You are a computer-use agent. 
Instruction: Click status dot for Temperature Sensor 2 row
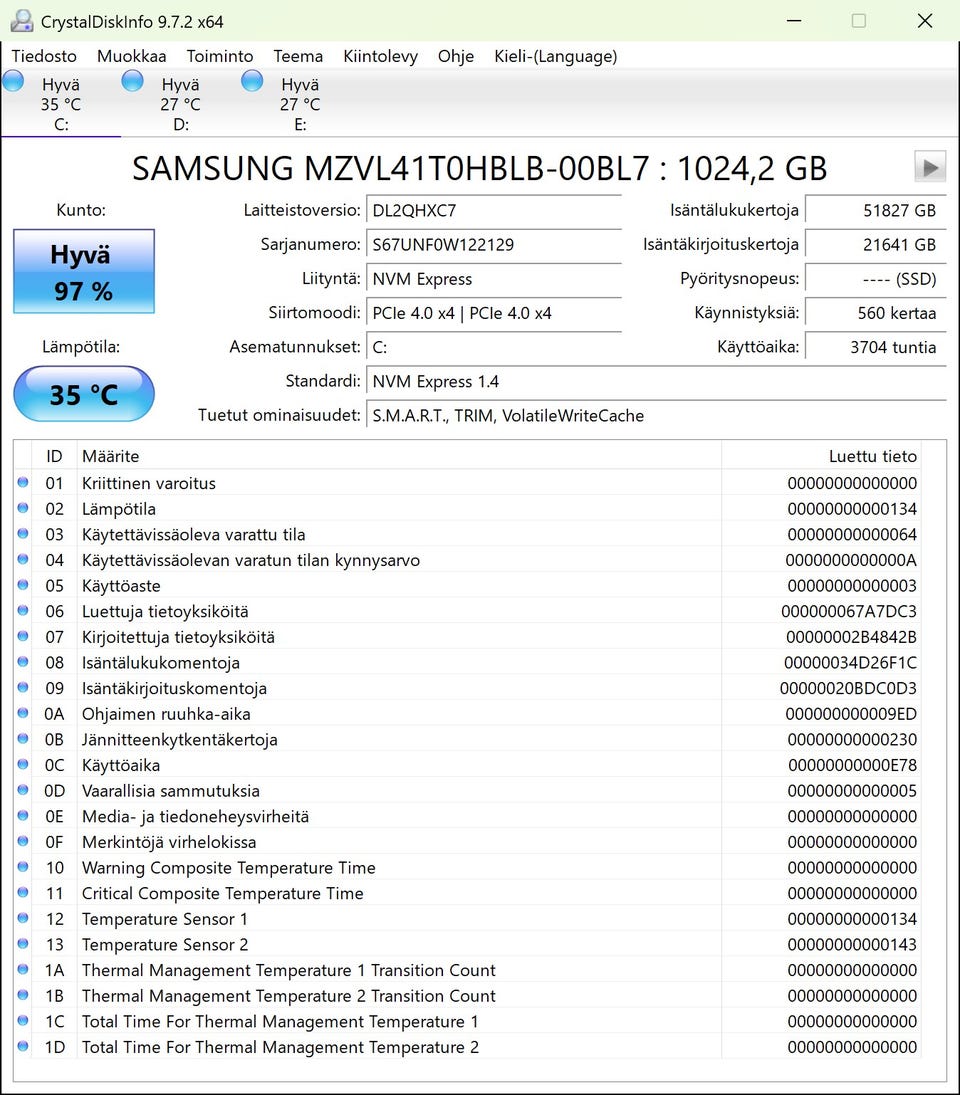(23, 944)
